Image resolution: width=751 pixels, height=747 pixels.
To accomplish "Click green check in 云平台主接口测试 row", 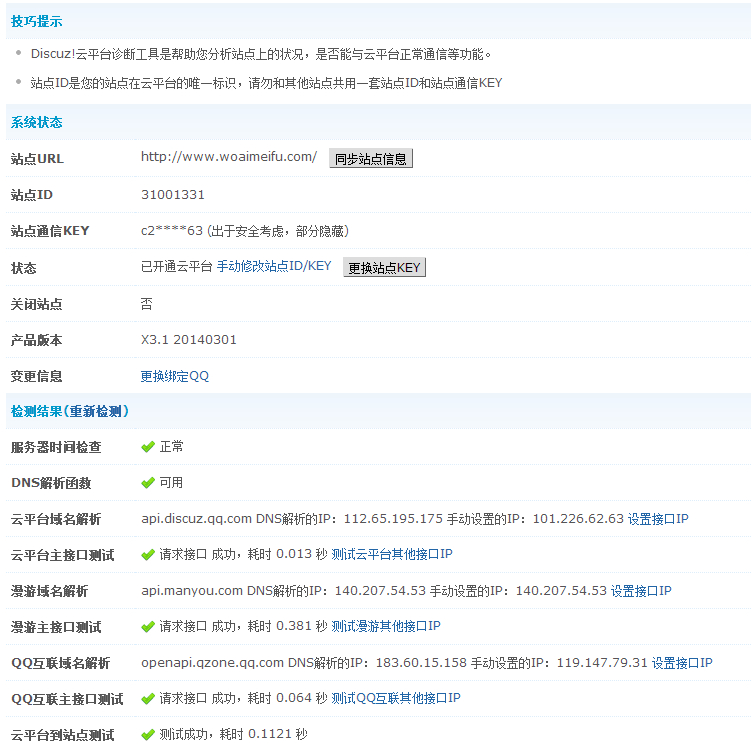I will coord(148,555).
